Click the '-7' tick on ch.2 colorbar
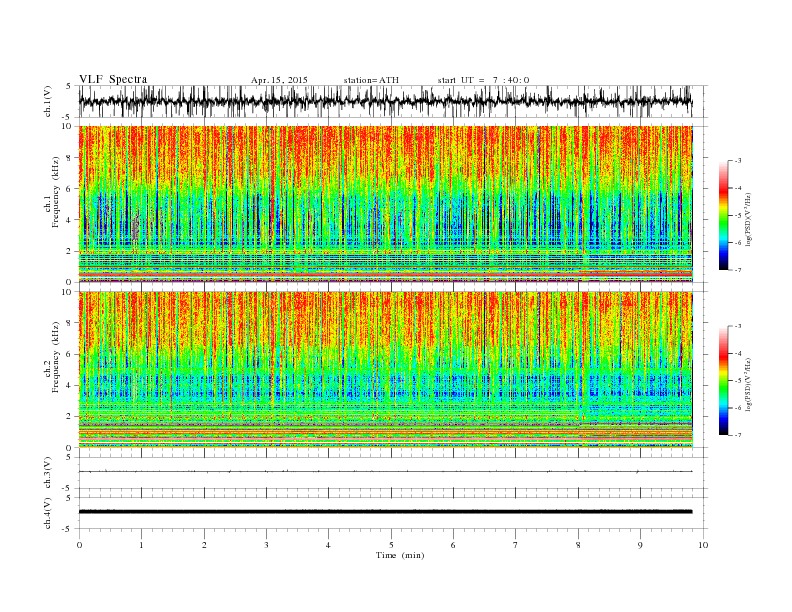Screen dimensions: 792x612 pos(737,435)
